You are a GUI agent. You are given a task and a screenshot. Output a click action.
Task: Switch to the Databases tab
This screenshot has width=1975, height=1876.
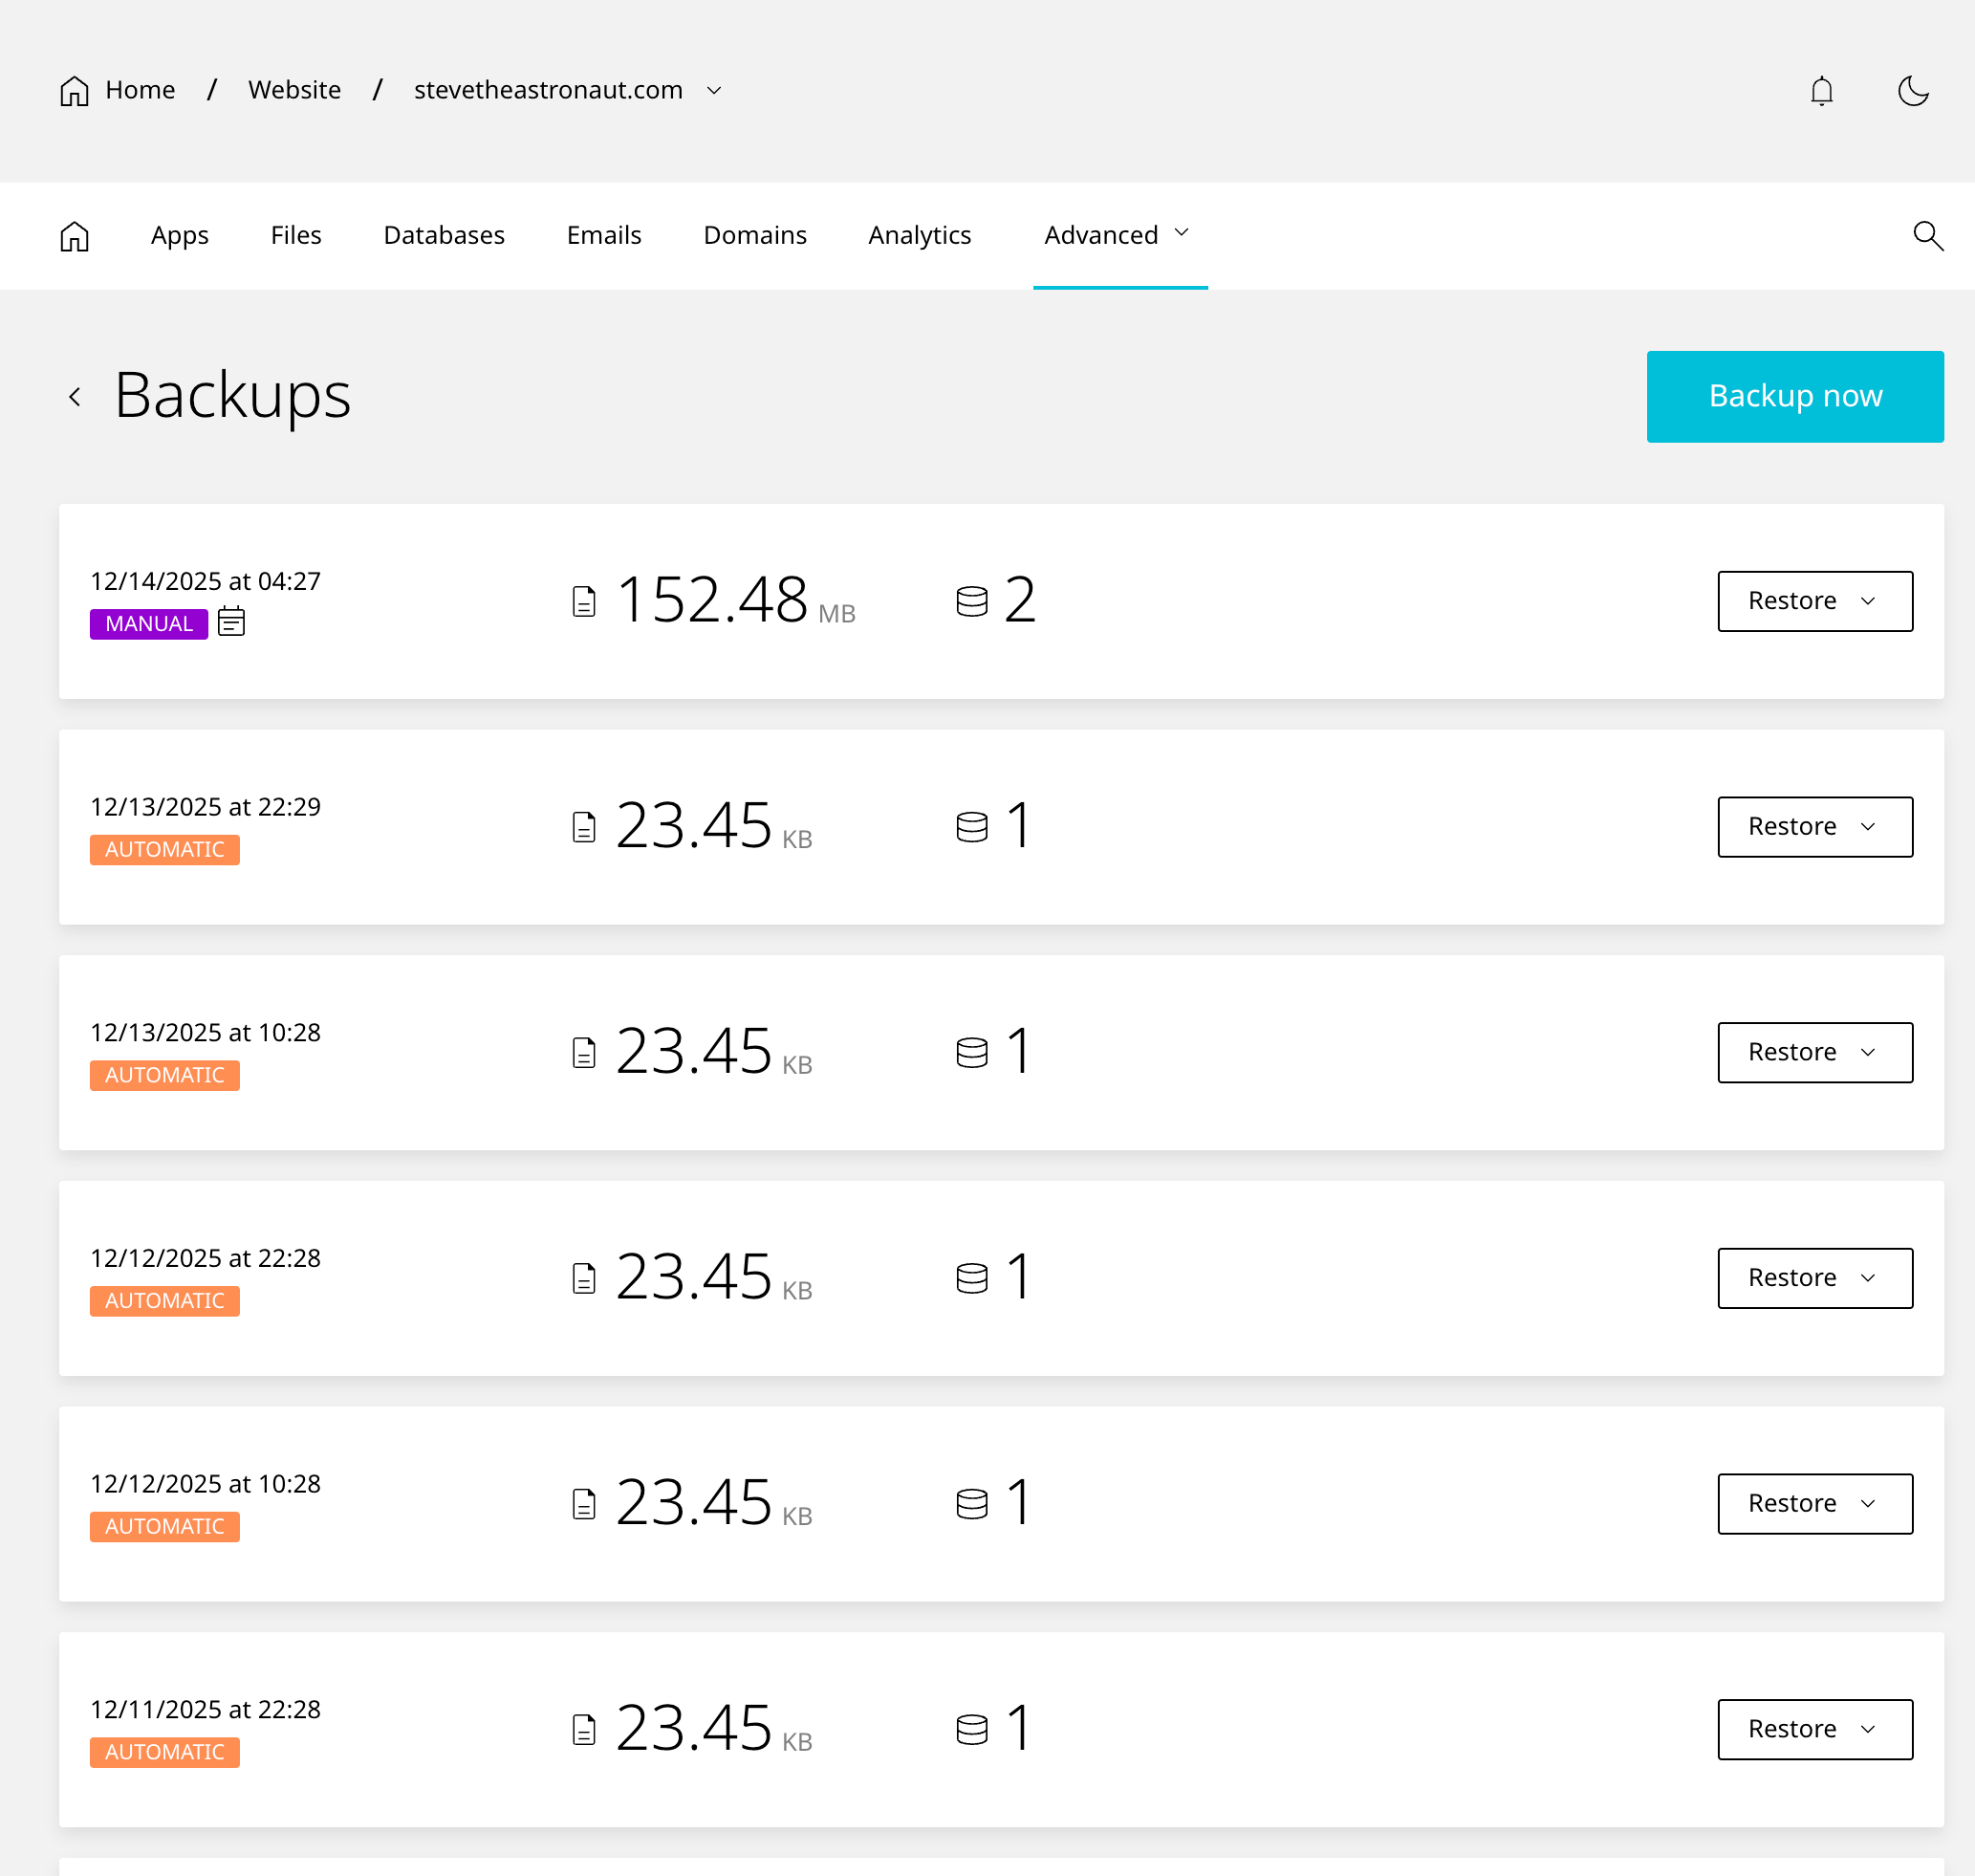[x=444, y=235]
